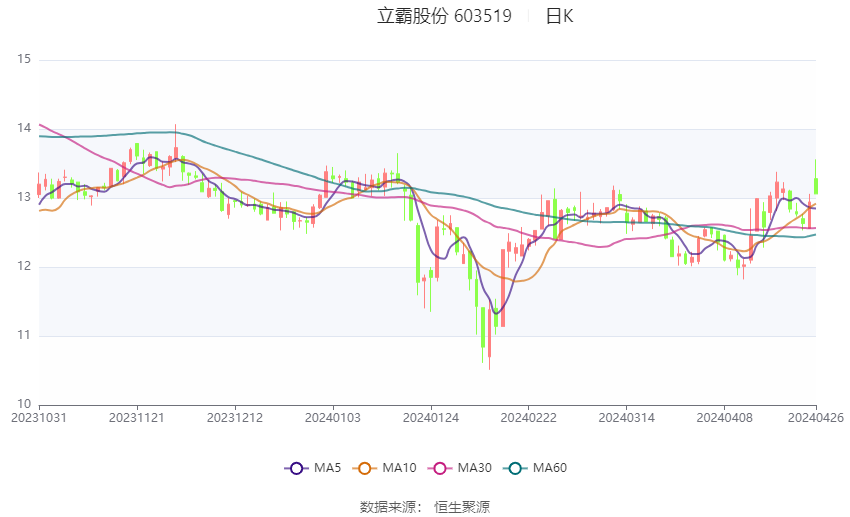This screenshot has height=517, width=850.
Task: Click the 立霸股份 603519 chart title
Action: (x=444, y=16)
